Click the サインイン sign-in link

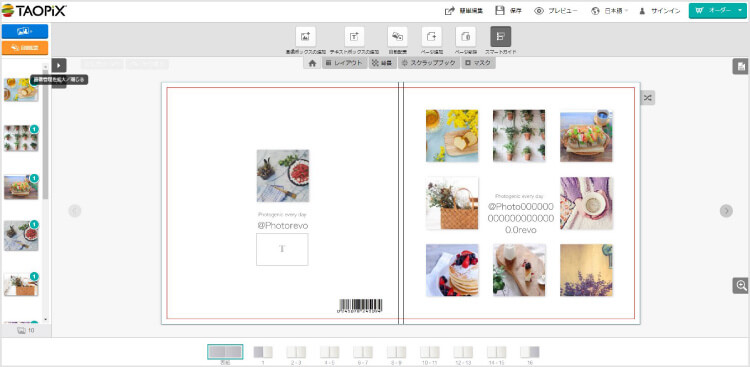click(660, 11)
